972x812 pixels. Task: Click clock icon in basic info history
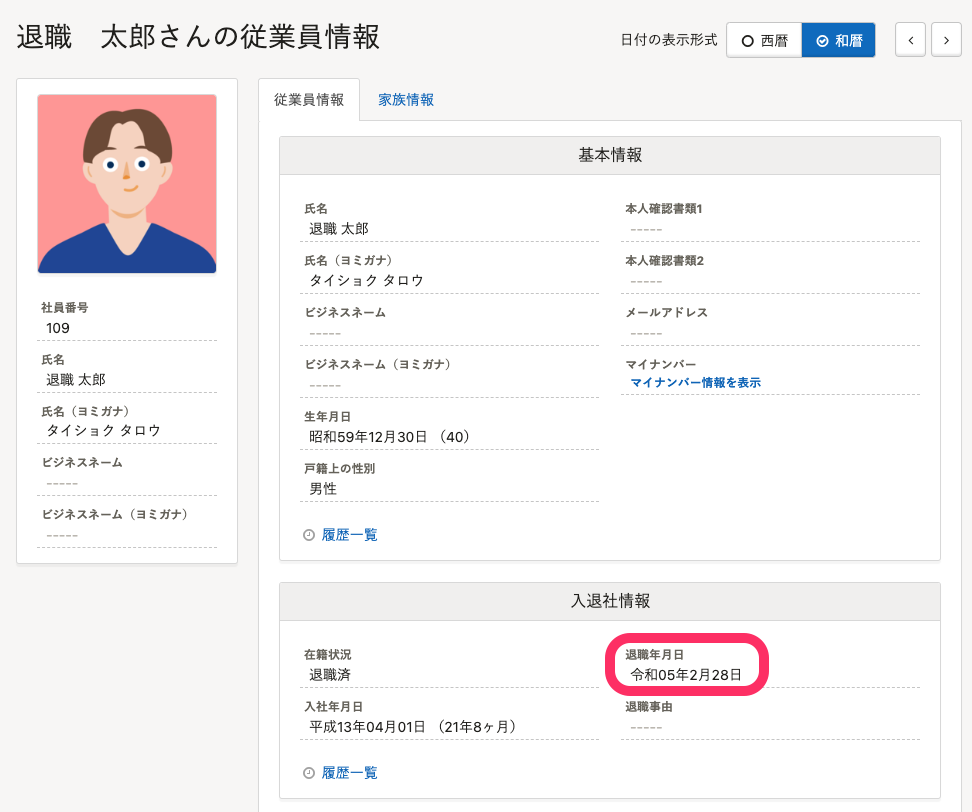(x=309, y=535)
